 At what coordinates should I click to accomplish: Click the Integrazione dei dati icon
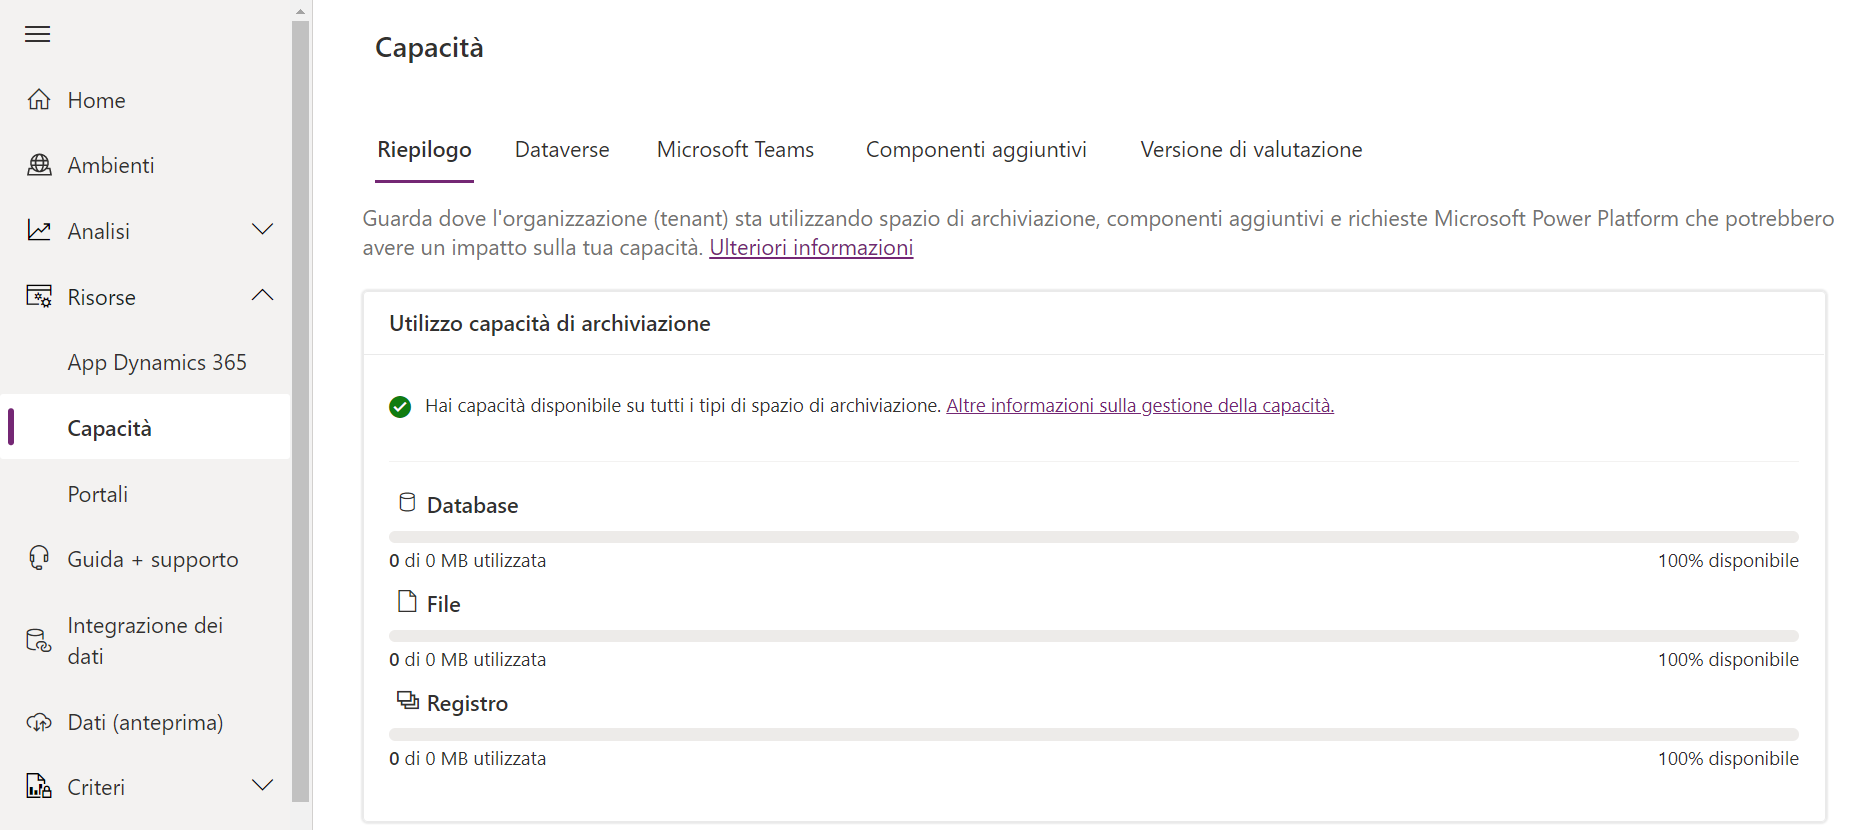(x=39, y=641)
